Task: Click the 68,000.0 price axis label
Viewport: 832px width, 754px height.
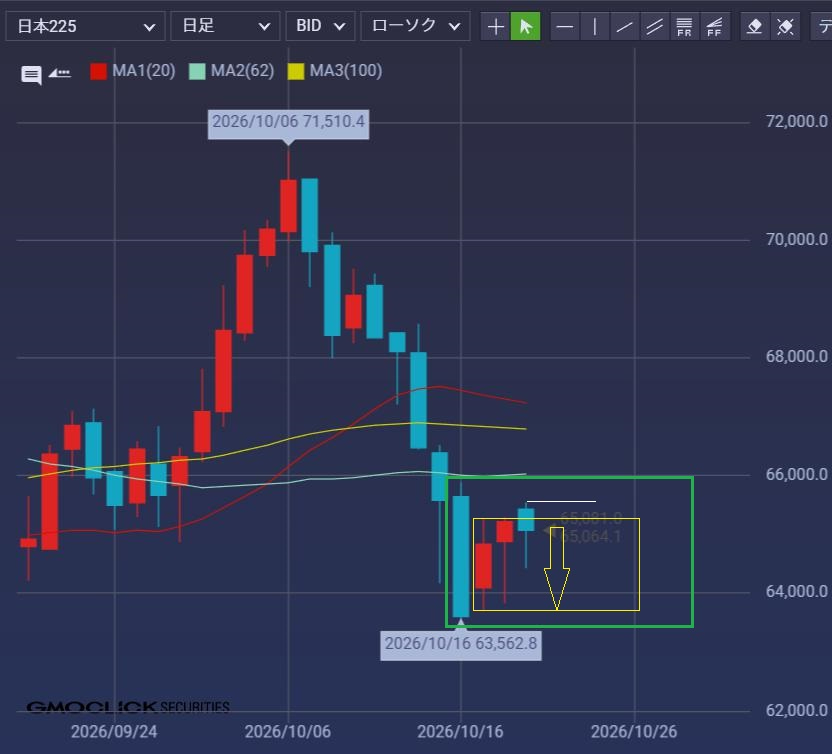Action: coord(796,357)
